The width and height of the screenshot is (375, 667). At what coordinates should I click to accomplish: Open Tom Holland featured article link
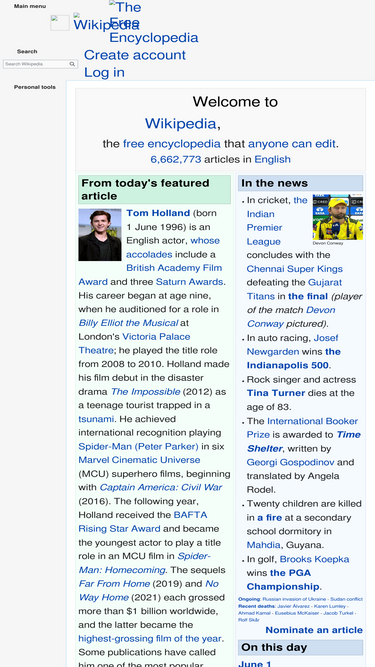pos(158,213)
